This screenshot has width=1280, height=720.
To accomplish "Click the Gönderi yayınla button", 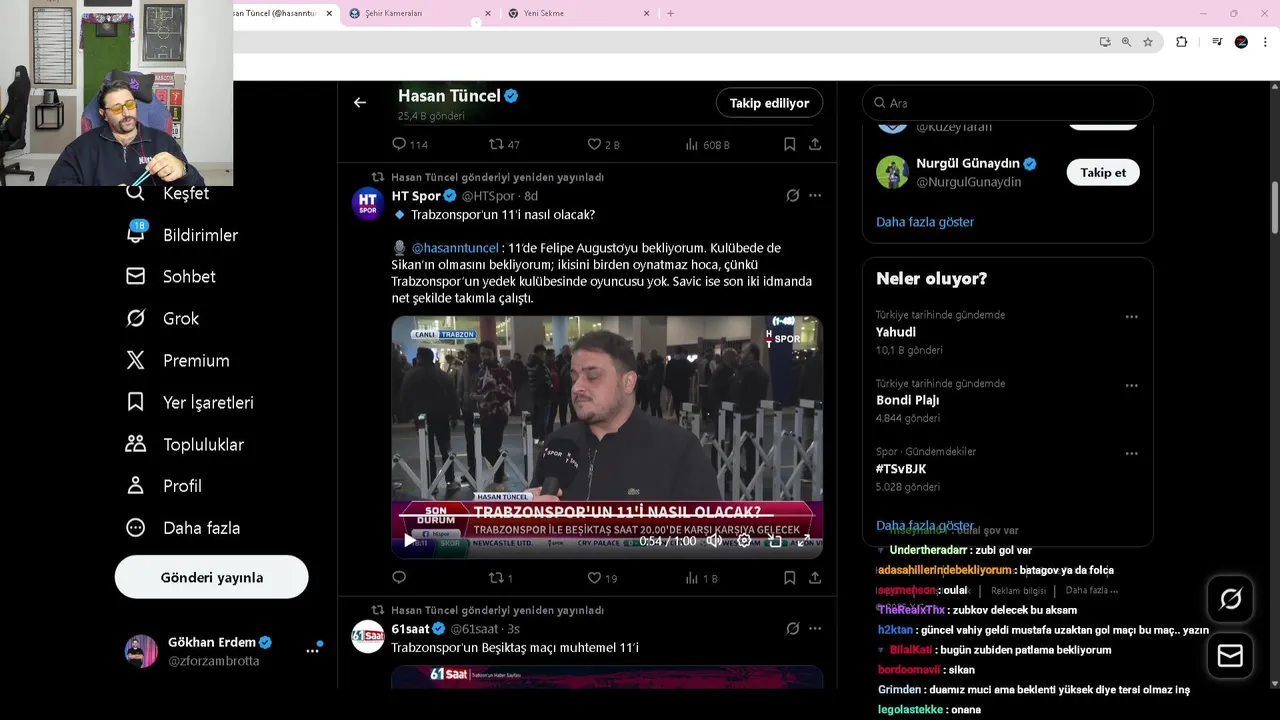I will pyautogui.click(x=212, y=577).
